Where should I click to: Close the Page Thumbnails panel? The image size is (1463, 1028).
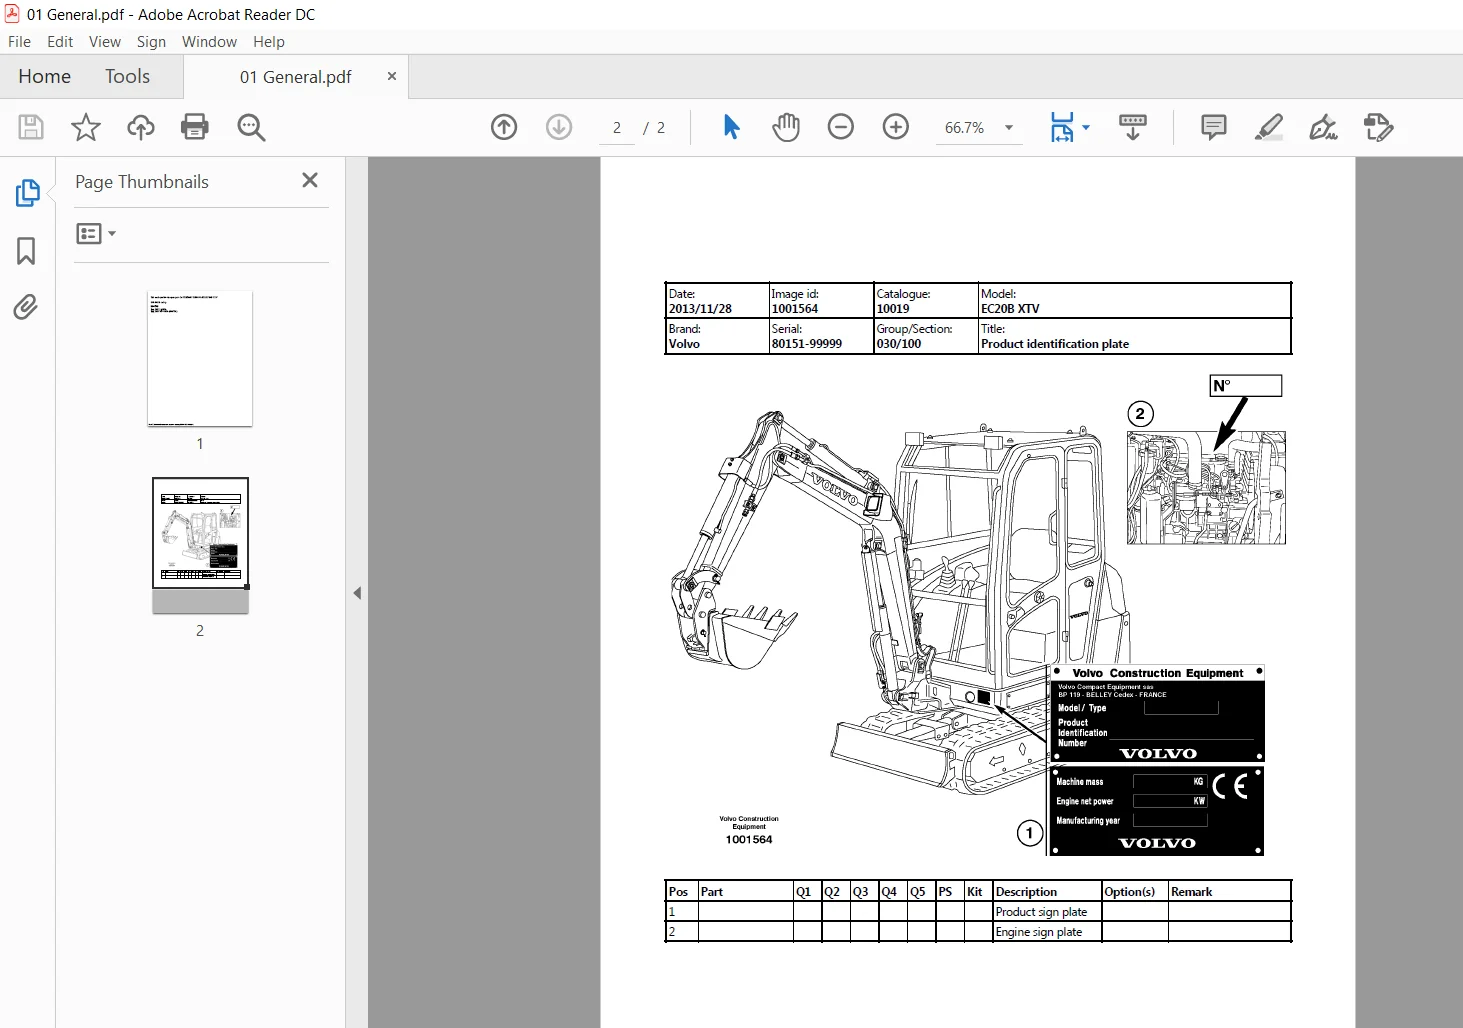310,180
